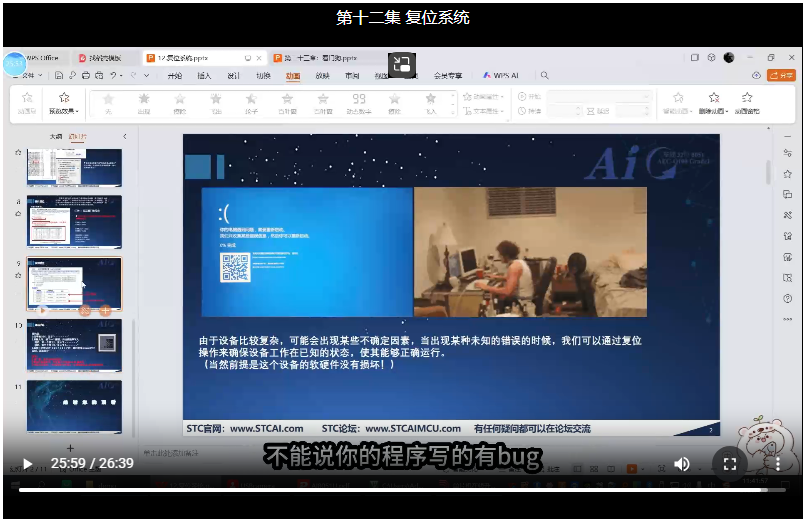The height and width of the screenshot is (519, 803).
Task: Open the 预览效果 dropdown
Action: coord(64,103)
